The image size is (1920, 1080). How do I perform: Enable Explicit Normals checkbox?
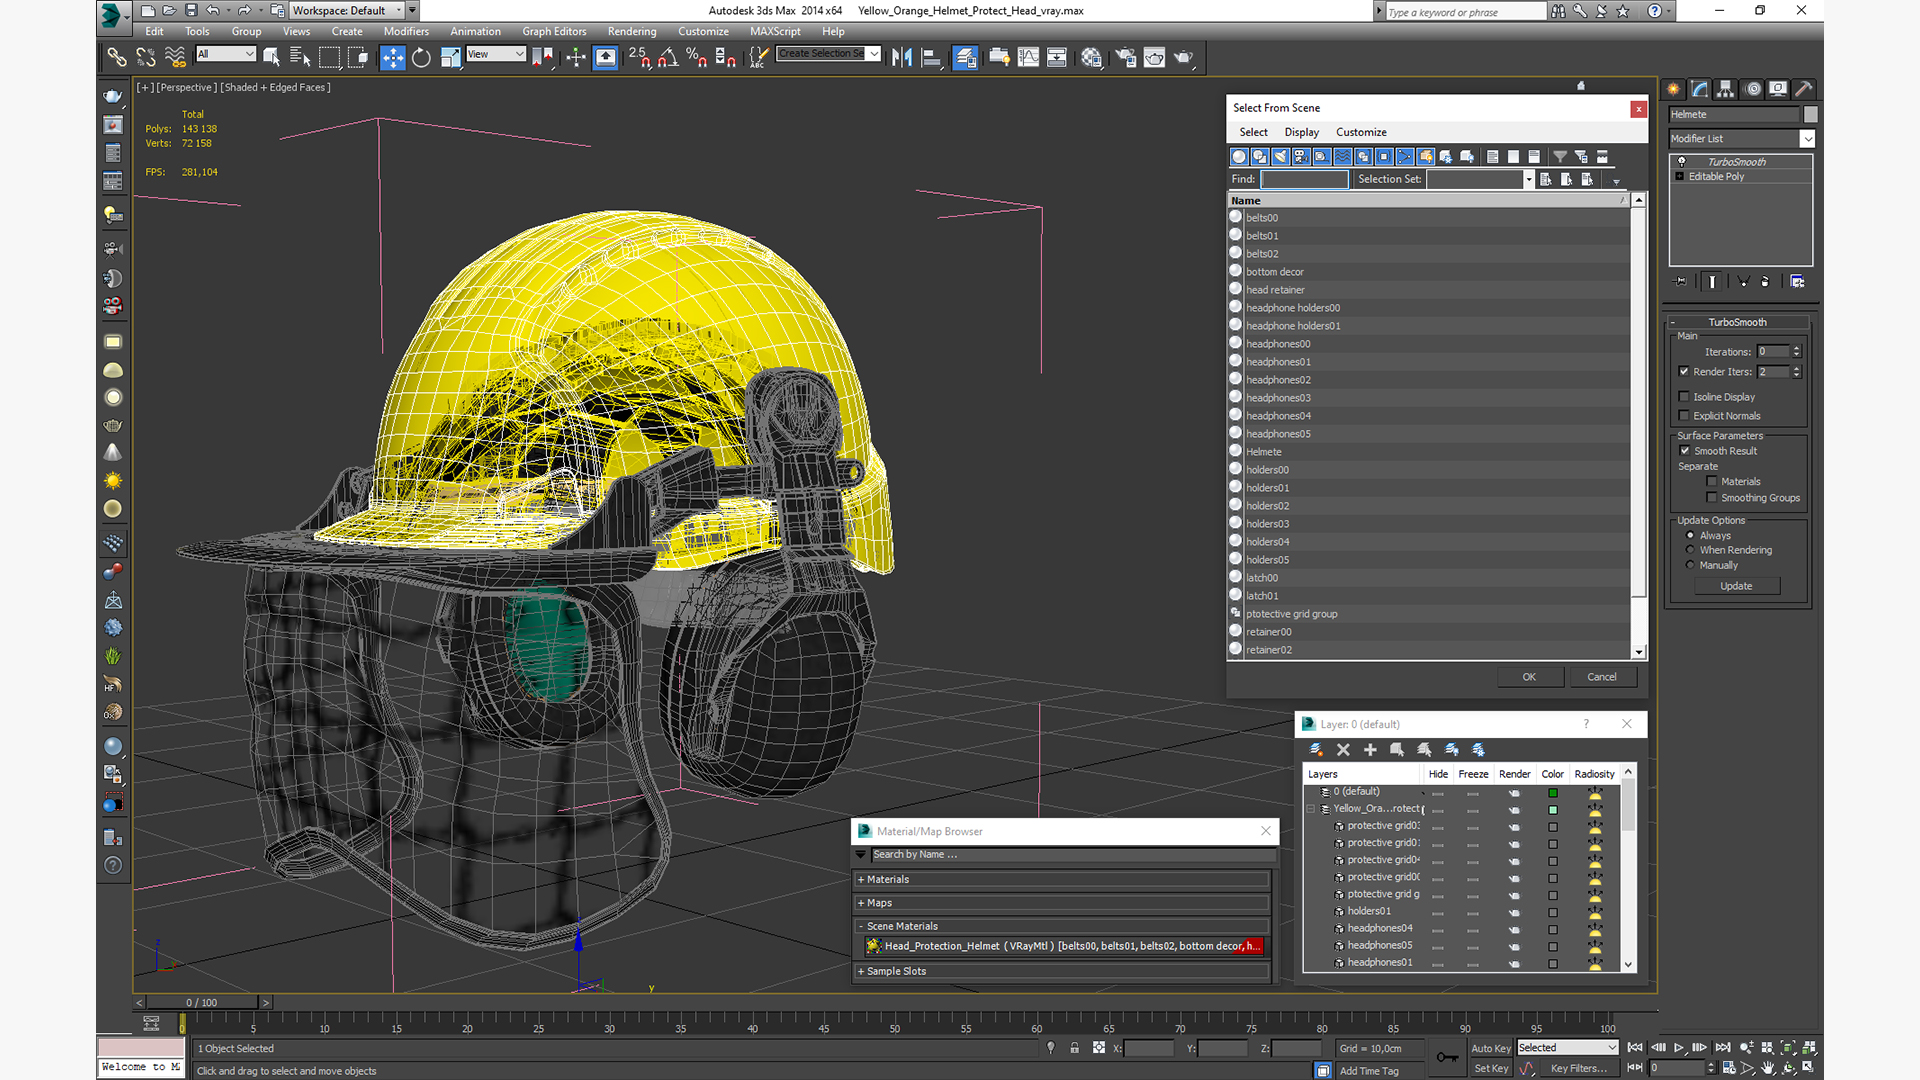(x=1684, y=416)
